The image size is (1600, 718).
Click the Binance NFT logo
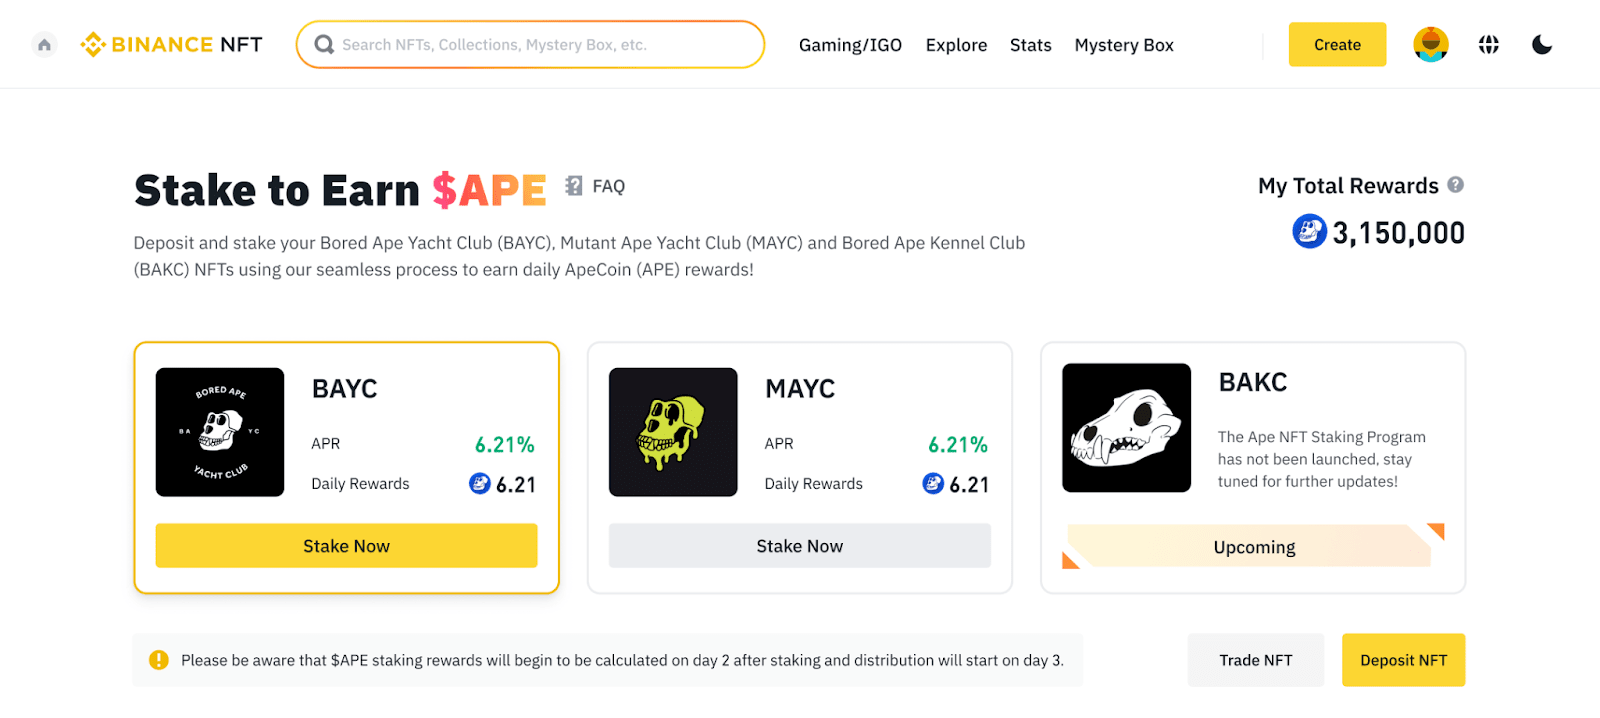(x=170, y=44)
